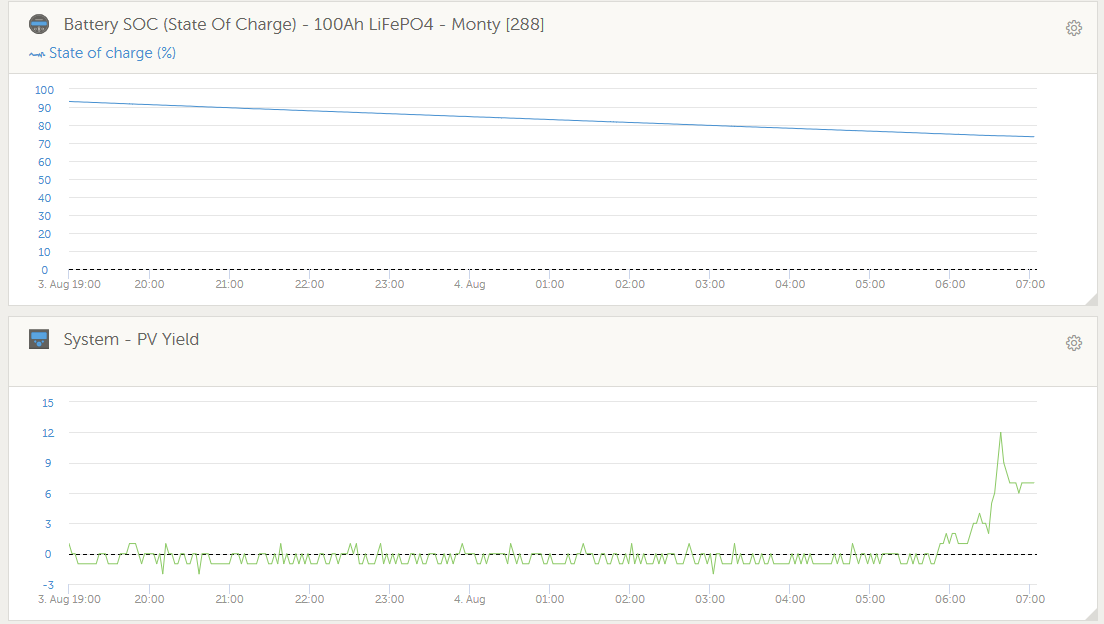Click the 06:00 axis label on PV Yield chart

(x=950, y=599)
